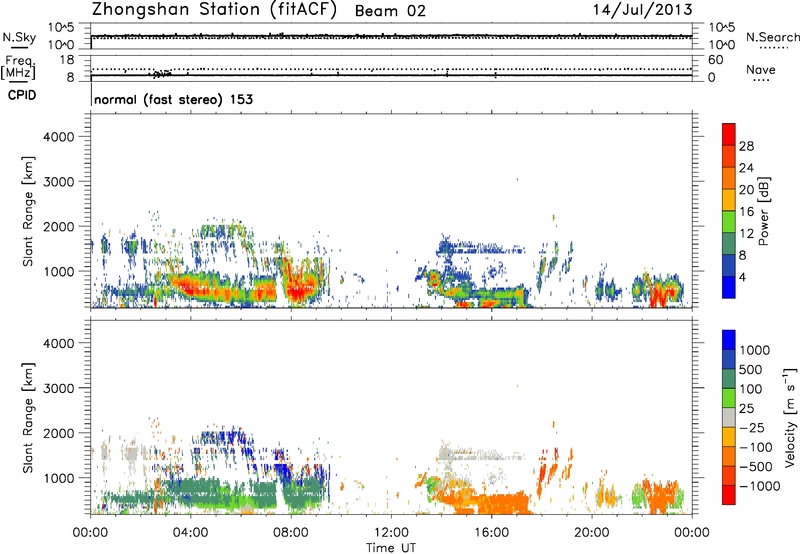
Task: Click orange negative velocity region near 16:00
Action: click(503, 502)
